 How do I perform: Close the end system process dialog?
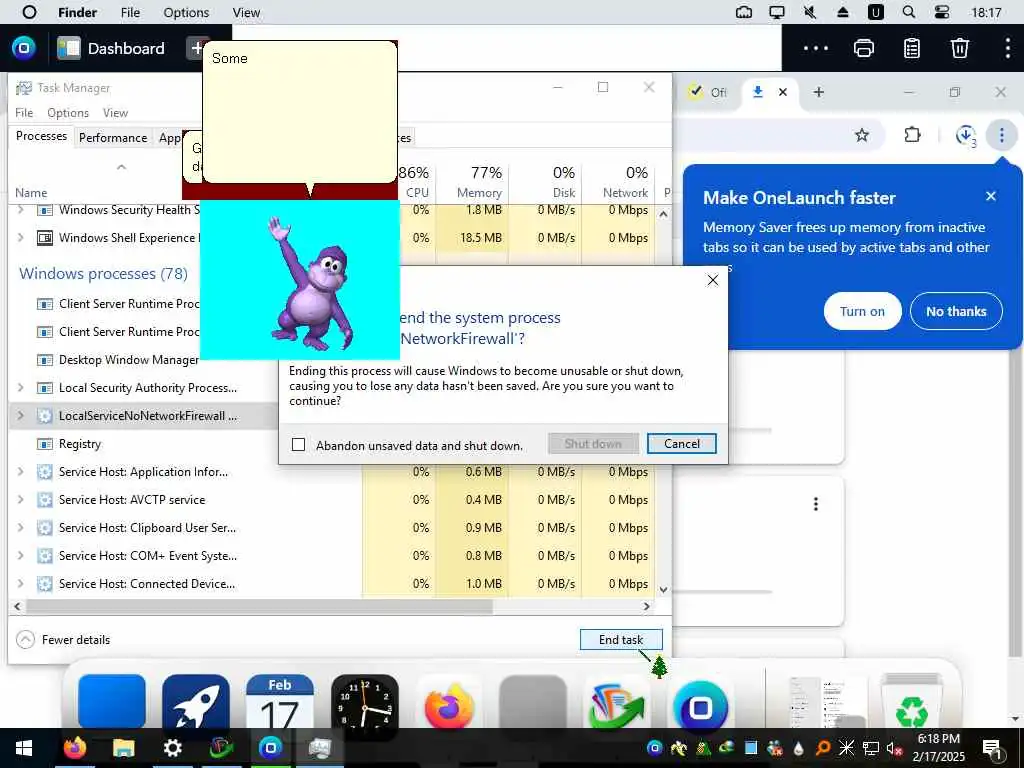coord(712,280)
